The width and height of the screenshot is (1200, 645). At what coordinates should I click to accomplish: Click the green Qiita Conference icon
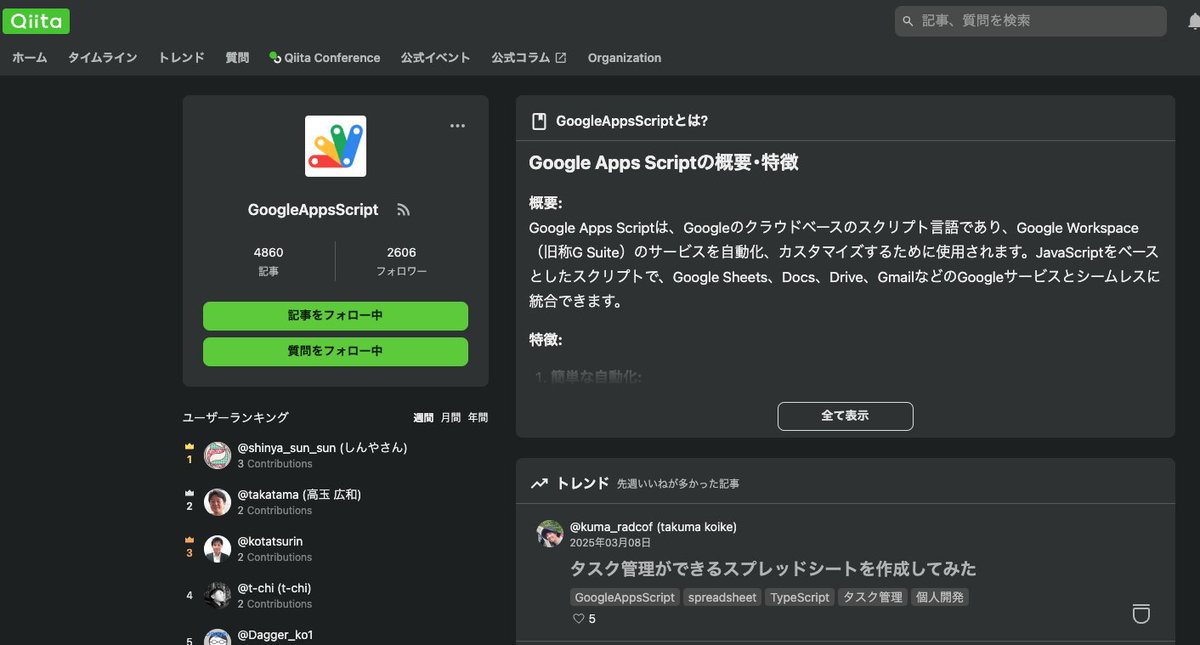(273, 57)
